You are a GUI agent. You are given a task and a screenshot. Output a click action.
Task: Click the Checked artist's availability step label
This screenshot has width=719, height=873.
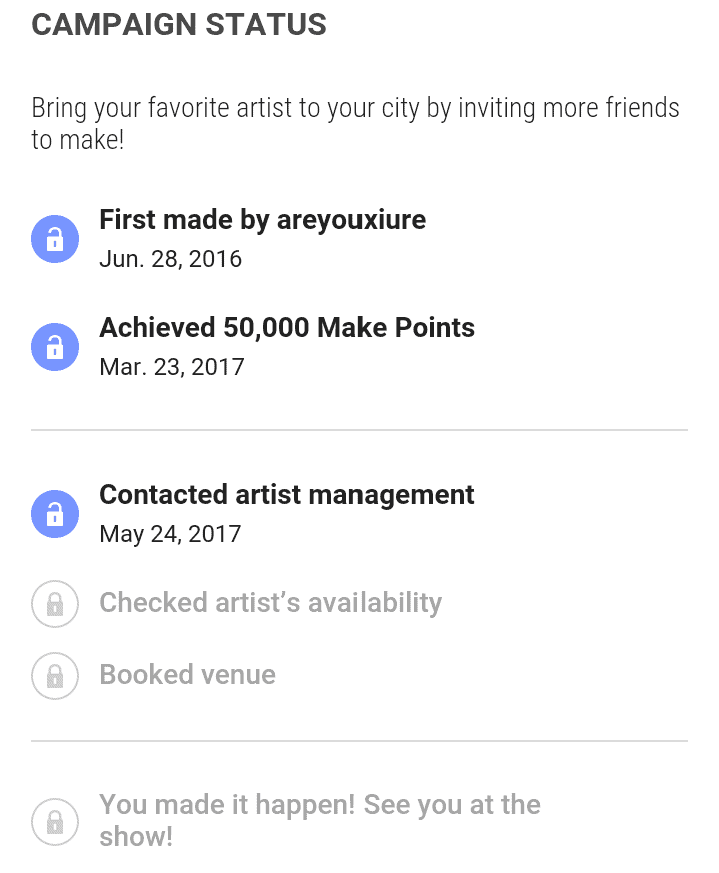point(270,603)
